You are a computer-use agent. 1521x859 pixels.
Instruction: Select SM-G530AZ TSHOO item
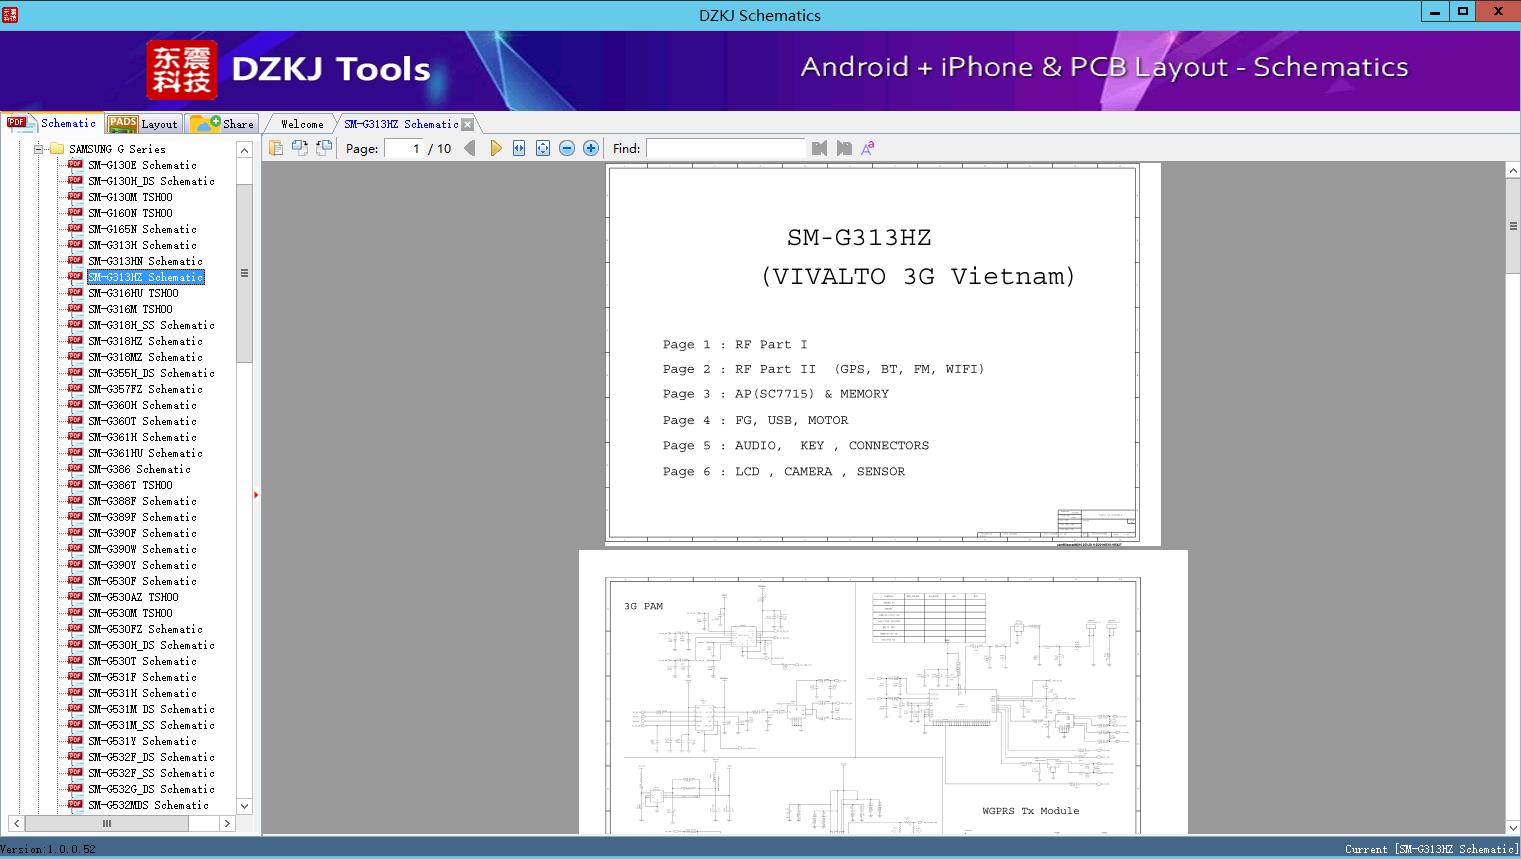pyautogui.click(x=133, y=597)
